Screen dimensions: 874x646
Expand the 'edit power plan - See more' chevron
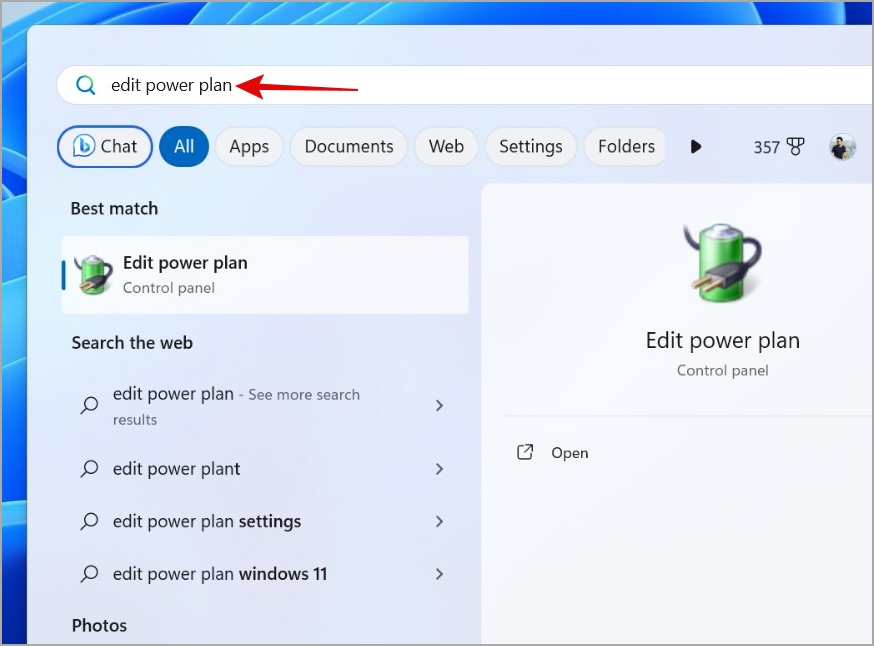(439, 405)
